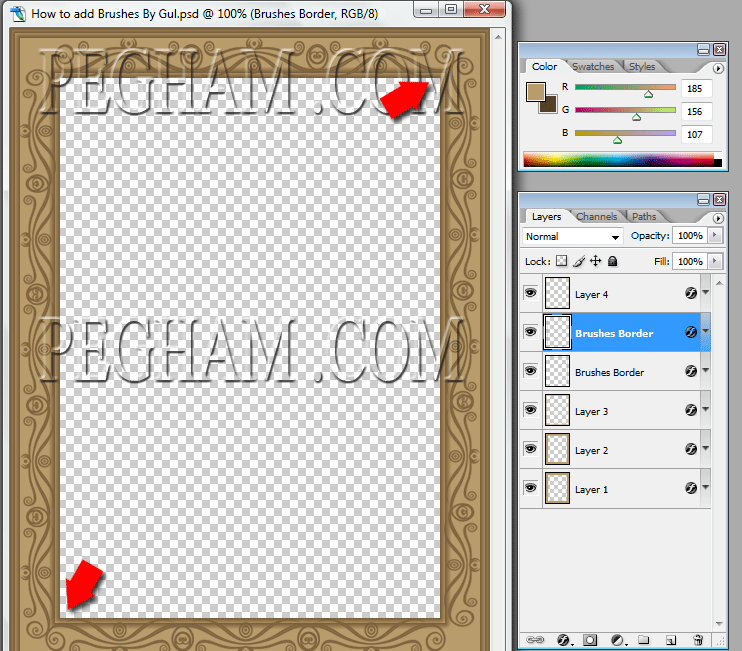Click effects icon on Layer 3
The height and width of the screenshot is (651, 742).
(x=691, y=410)
